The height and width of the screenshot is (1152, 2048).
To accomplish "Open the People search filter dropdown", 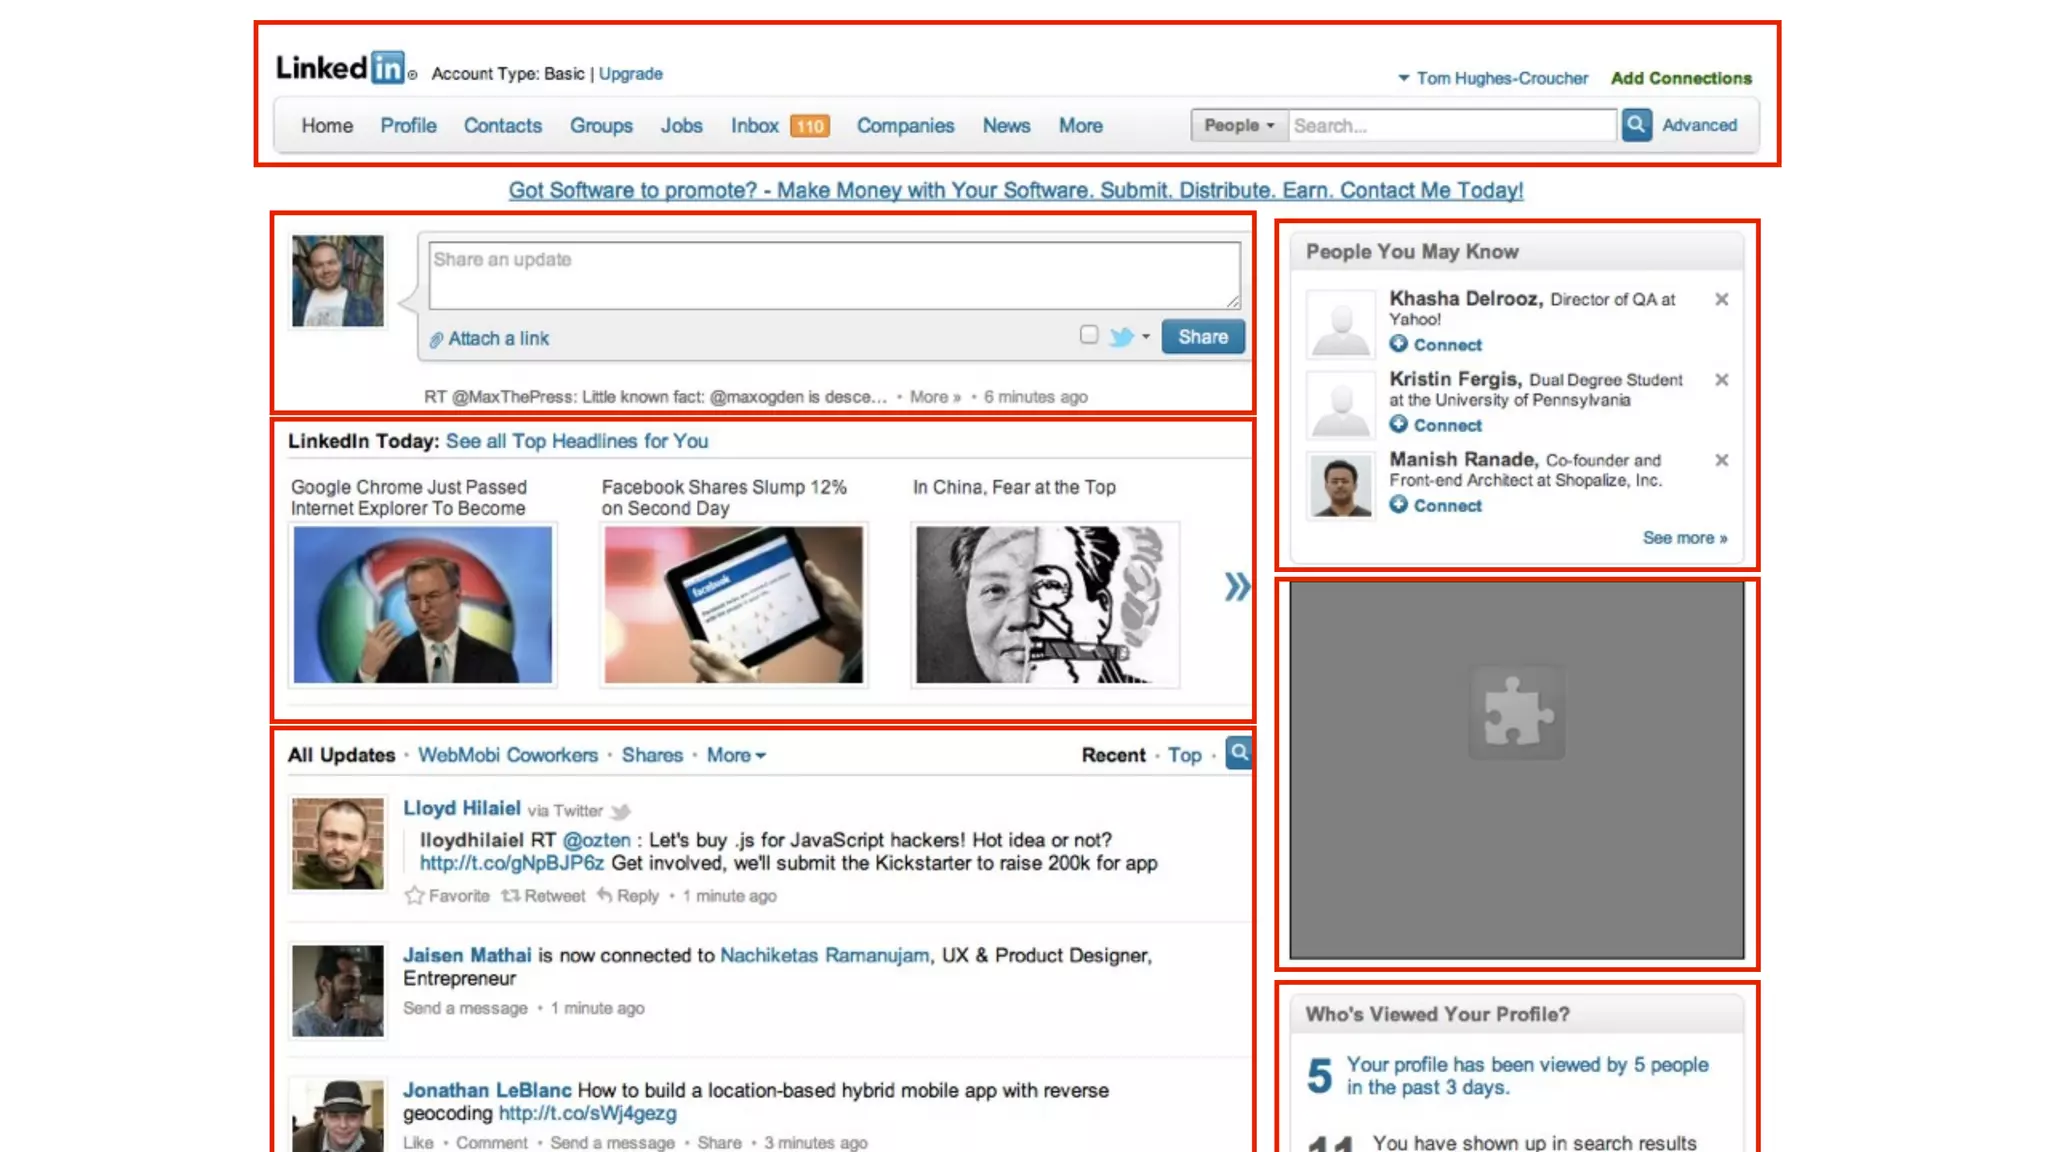I will (1238, 125).
